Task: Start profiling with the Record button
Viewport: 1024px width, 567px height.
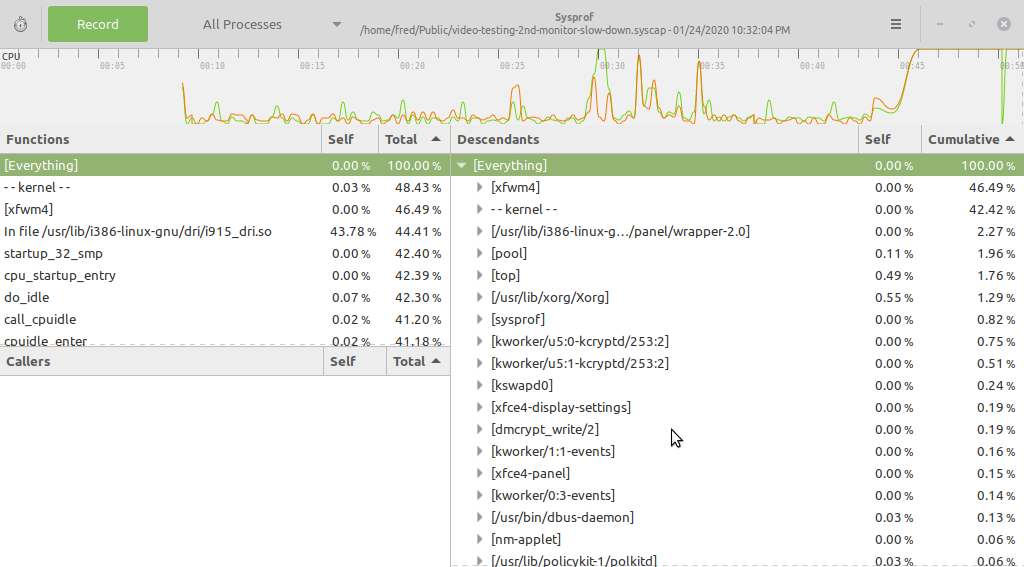Action: [98, 25]
